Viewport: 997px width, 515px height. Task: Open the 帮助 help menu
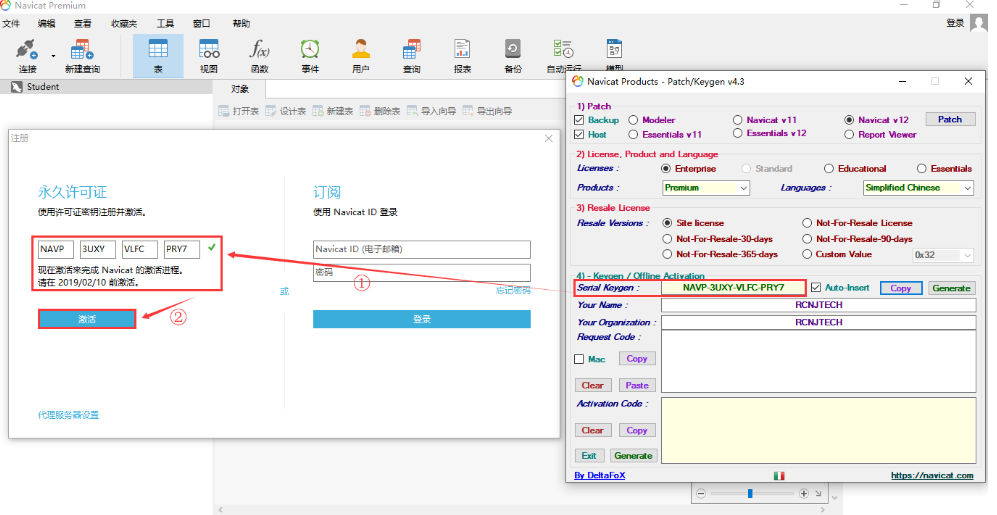pyautogui.click(x=241, y=24)
